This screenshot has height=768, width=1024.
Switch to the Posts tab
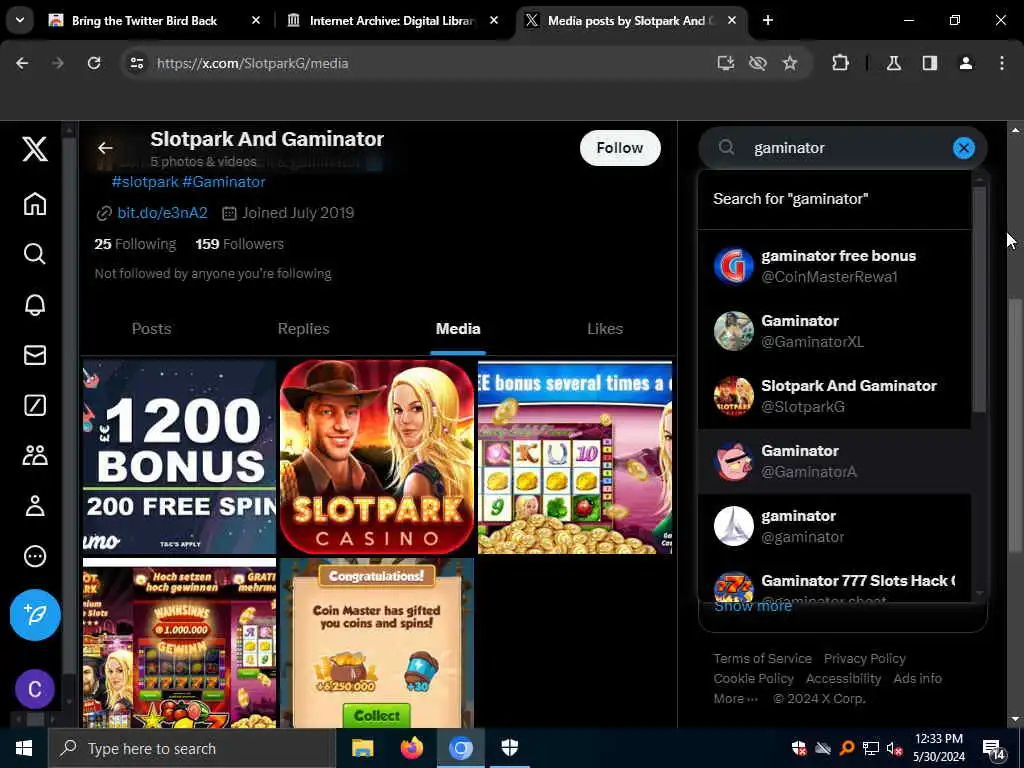click(152, 328)
